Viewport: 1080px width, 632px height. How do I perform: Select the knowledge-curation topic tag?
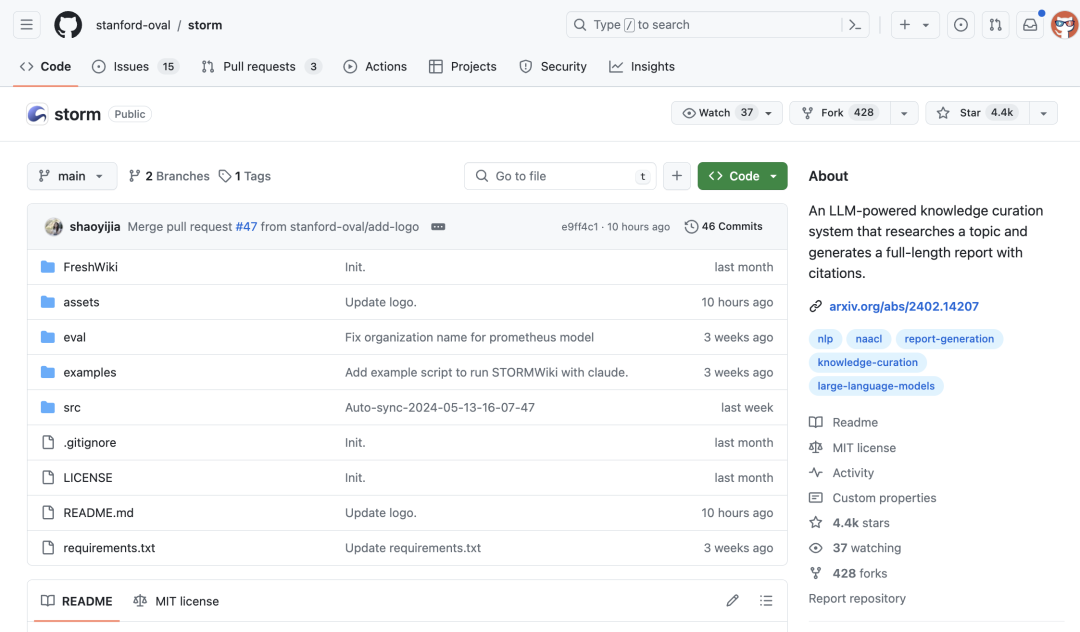(868, 362)
